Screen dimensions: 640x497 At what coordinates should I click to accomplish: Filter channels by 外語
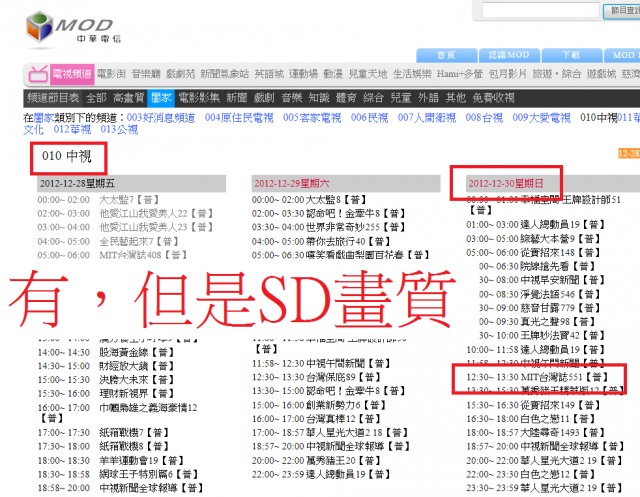[x=428, y=98]
